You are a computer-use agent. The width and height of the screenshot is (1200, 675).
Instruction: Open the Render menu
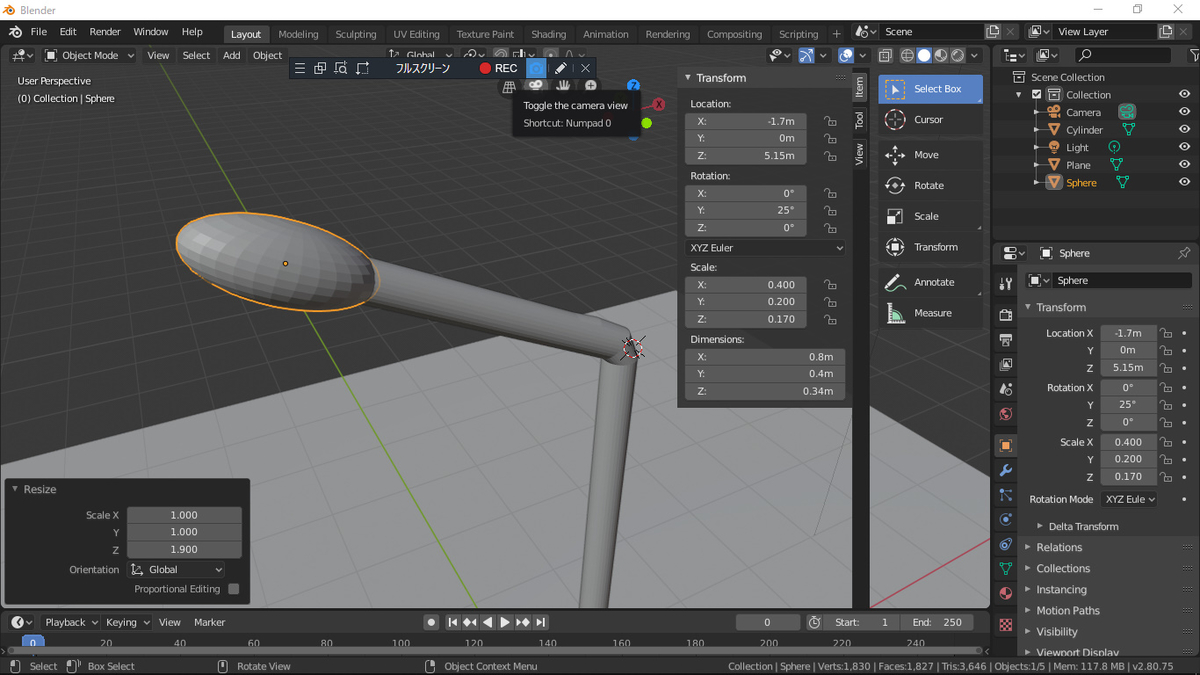[105, 32]
